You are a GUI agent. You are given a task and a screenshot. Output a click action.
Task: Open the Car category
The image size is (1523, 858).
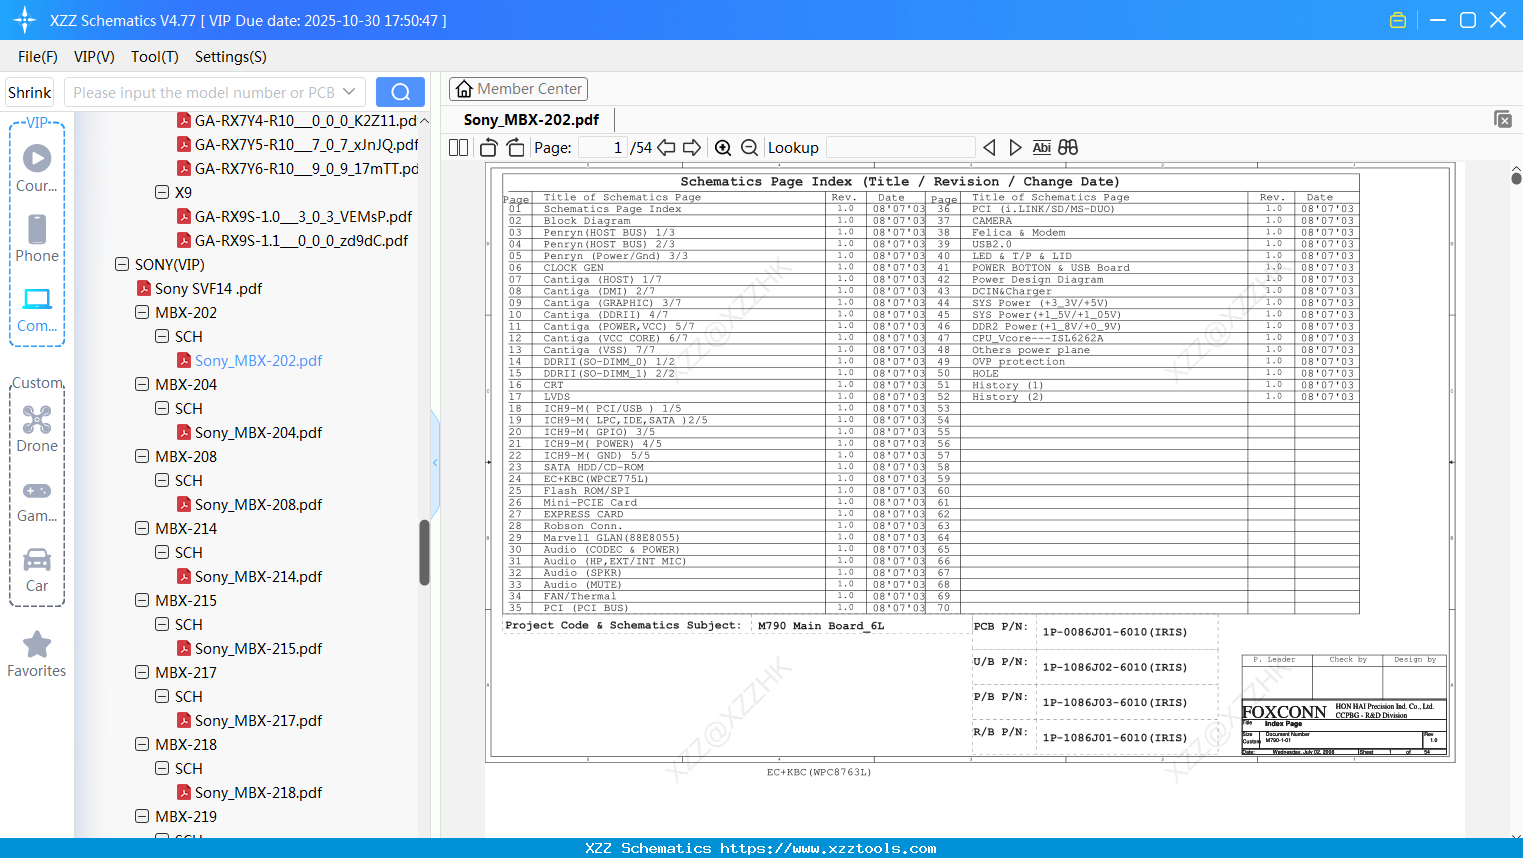click(x=37, y=570)
